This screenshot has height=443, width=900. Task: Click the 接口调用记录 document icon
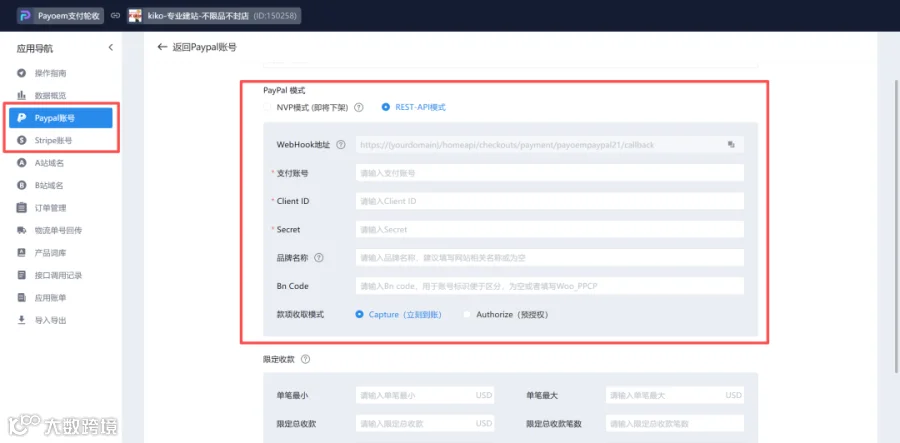(x=22, y=275)
